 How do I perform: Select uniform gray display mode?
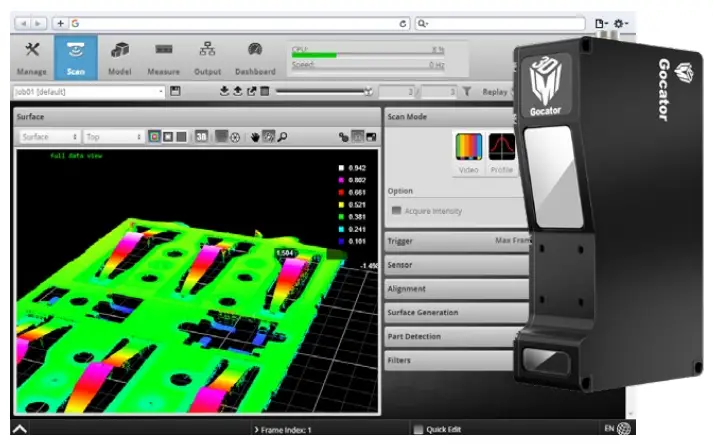181,137
